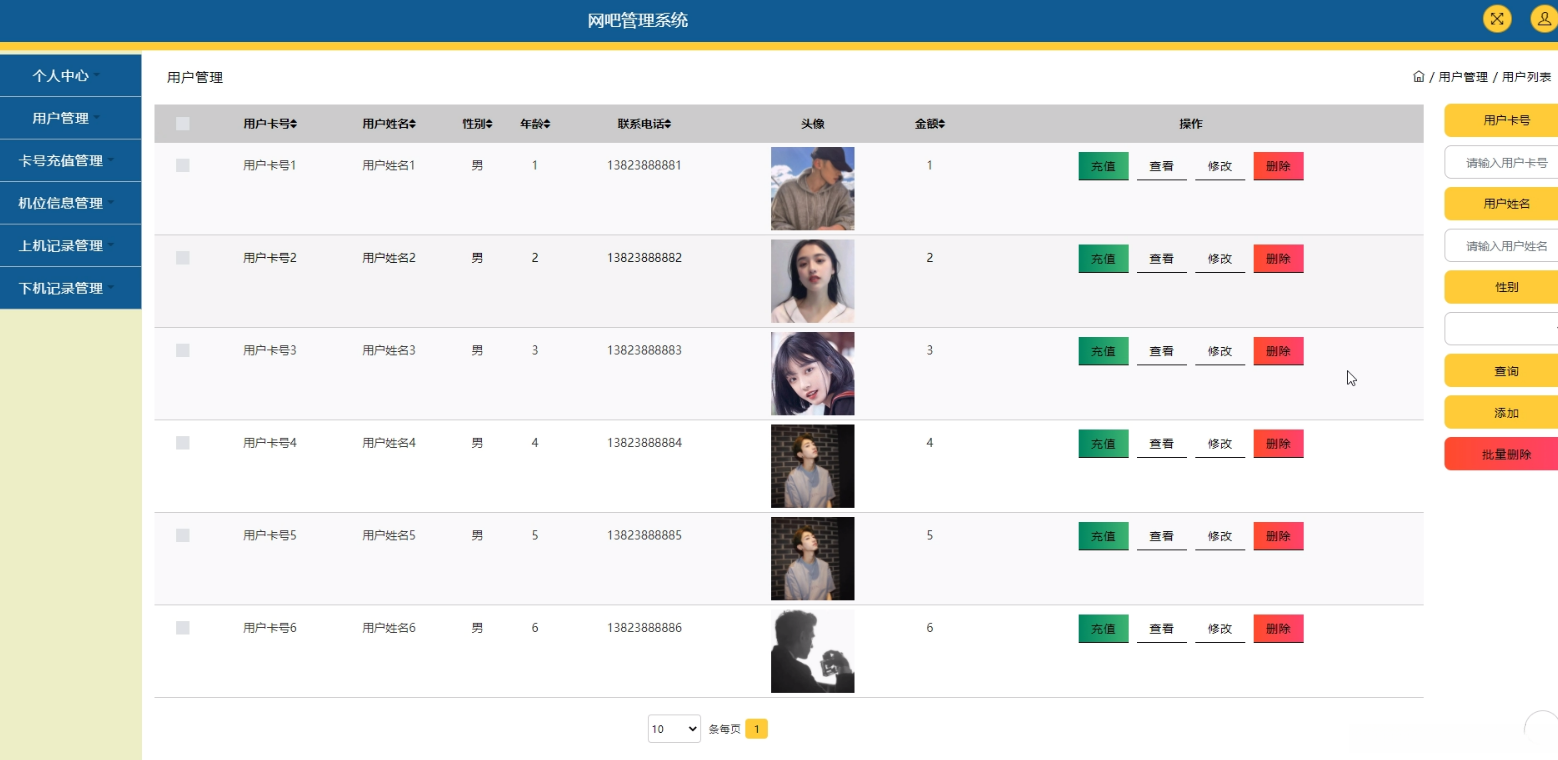Expand the 用户管理 sidebar menu
This screenshot has width=1558, height=760.
pyautogui.click(x=70, y=118)
